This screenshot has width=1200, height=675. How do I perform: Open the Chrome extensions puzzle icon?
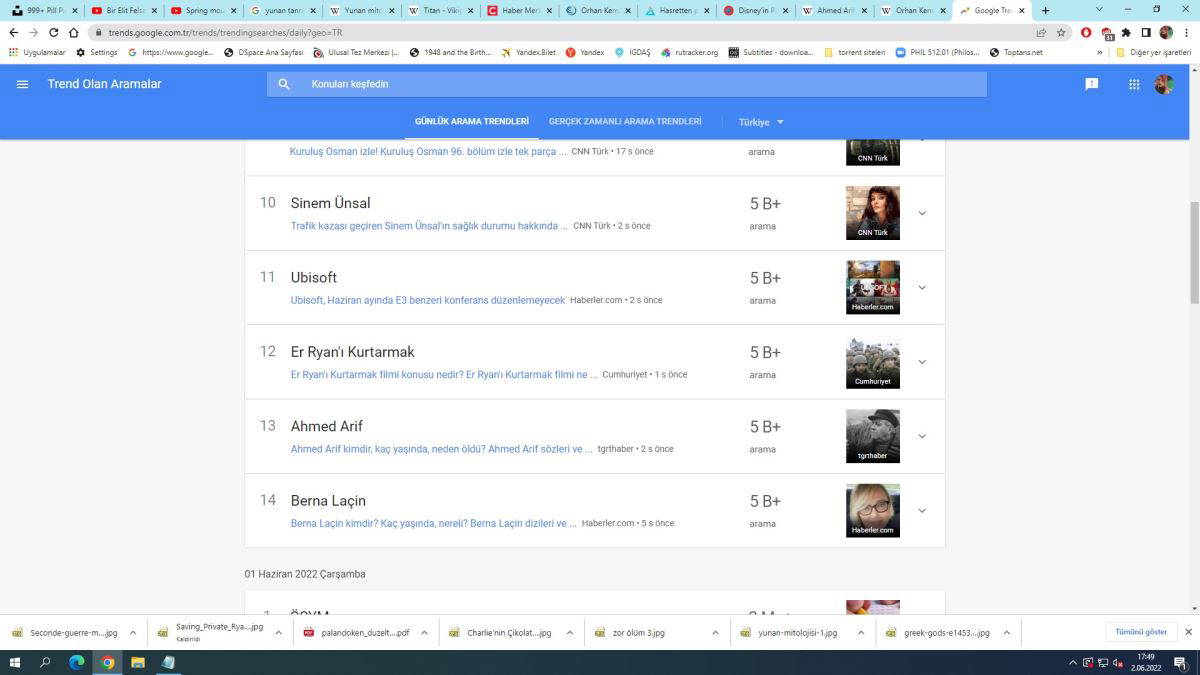click(x=1127, y=32)
